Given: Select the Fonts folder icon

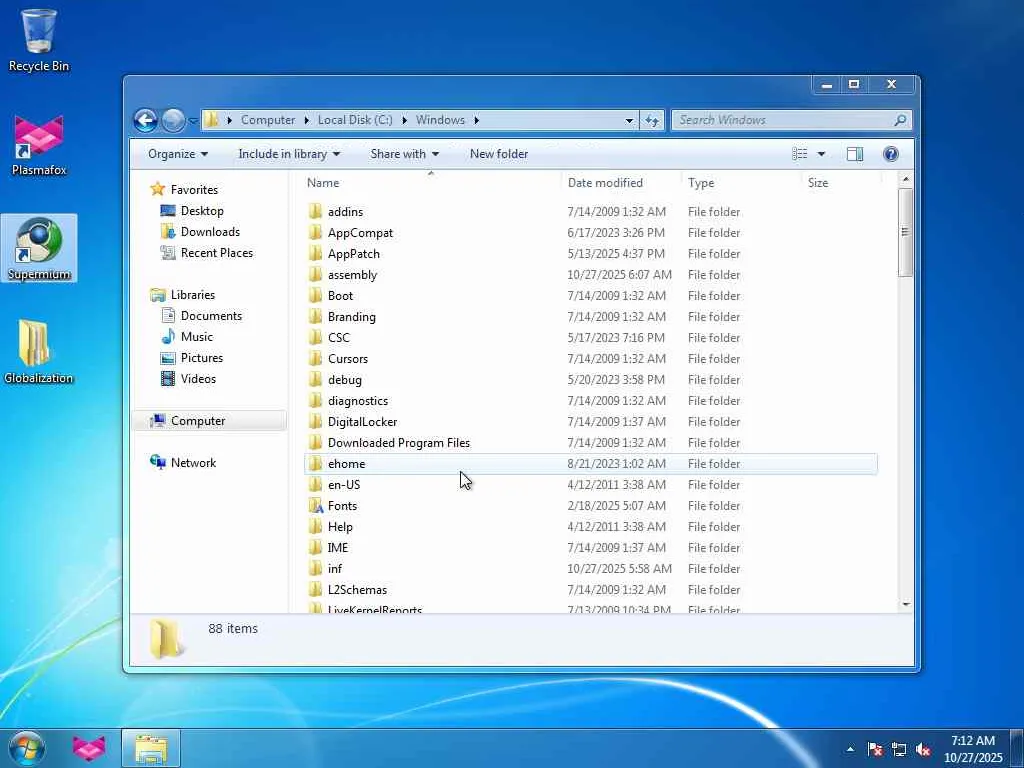Looking at the screenshot, I should [315, 505].
